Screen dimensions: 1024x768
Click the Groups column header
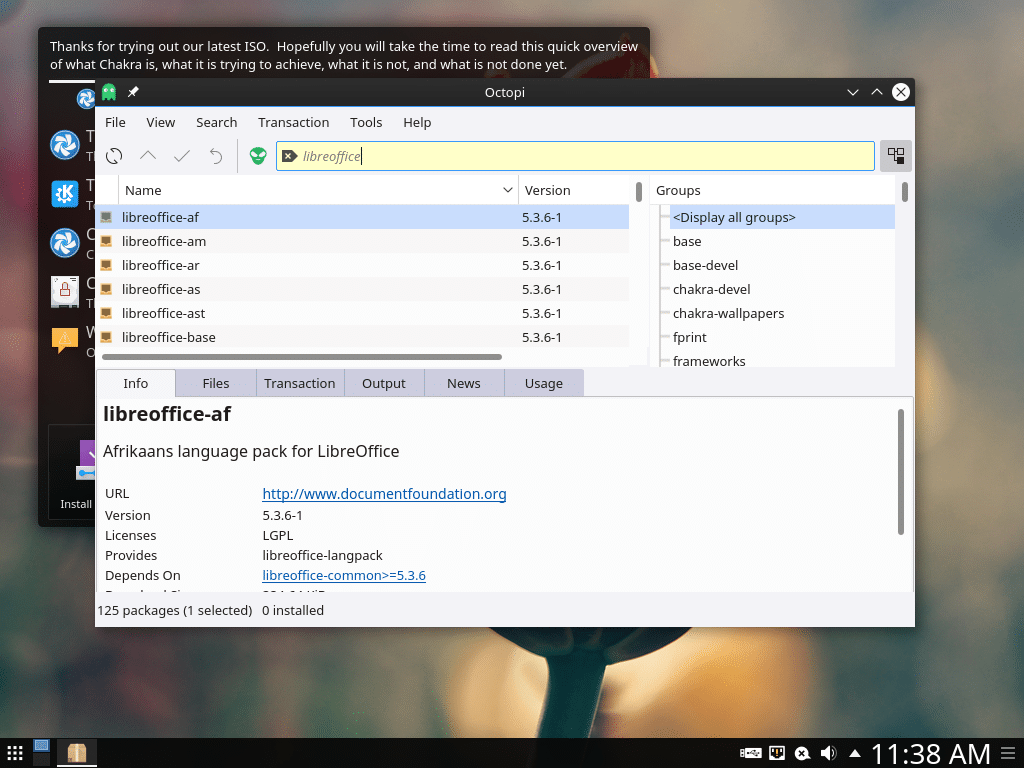(773, 190)
